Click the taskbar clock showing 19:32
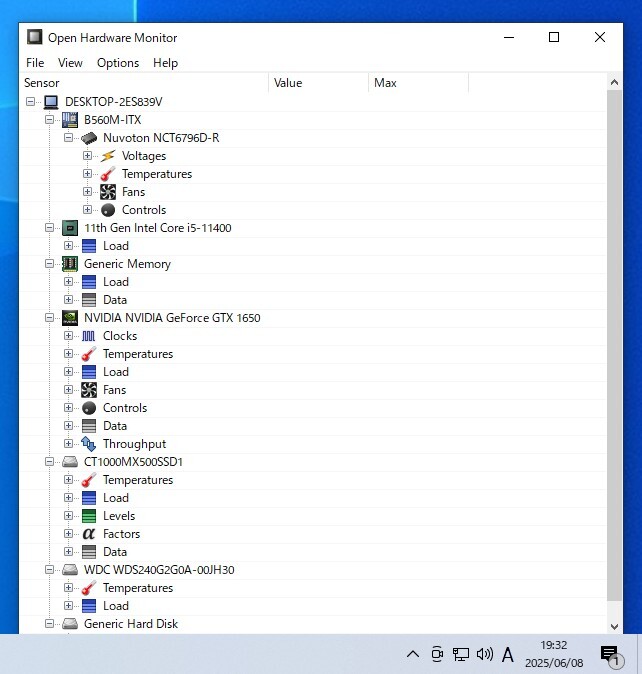The image size is (642, 674). click(554, 654)
